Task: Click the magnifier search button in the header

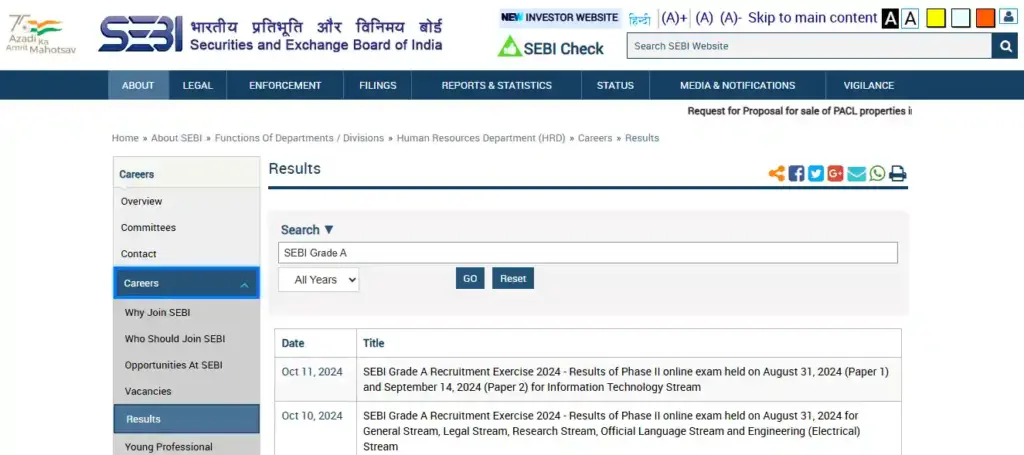Action: coord(1004,46)
